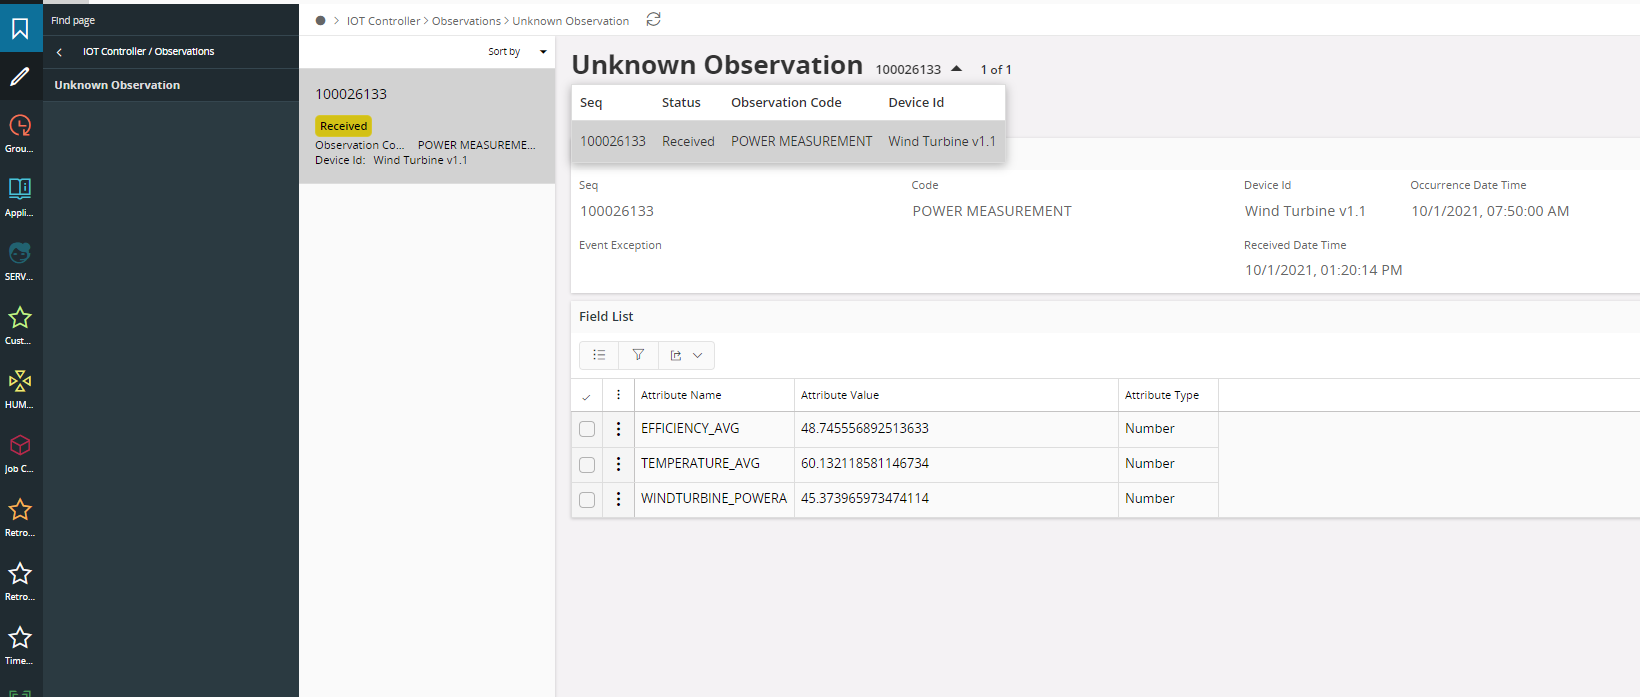
Task: Click the bookmark icon in the sidebar
Action: tap(20, 28)
